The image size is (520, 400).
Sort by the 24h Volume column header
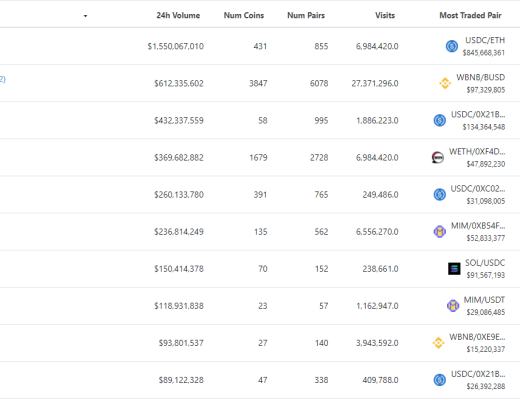point(178,15)
